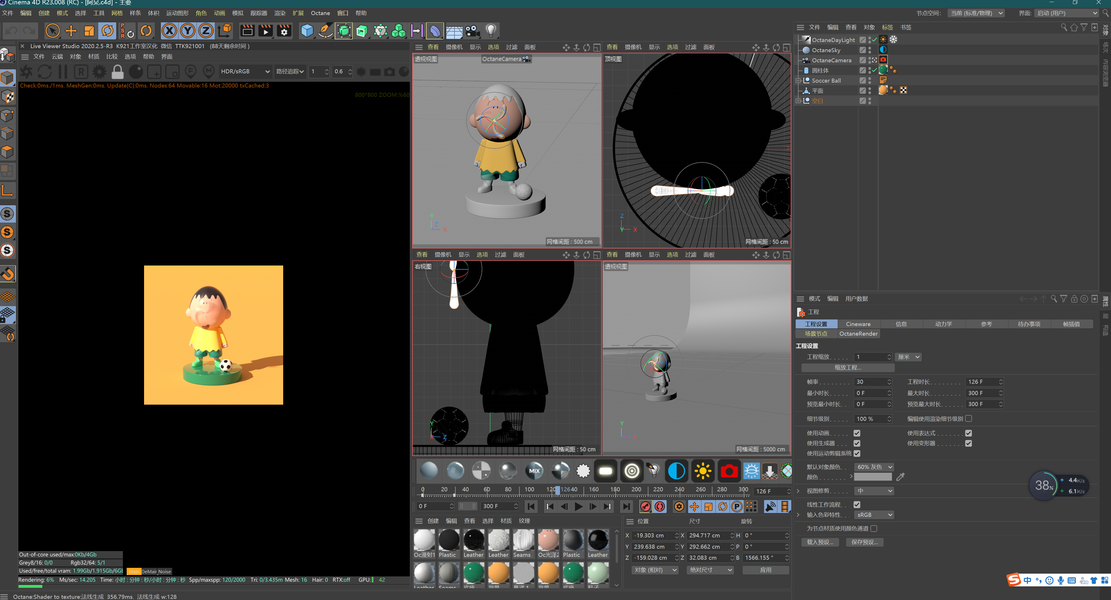Toggle timeline sound speaker icon
Image resolution: width=1111 pixels, height=600 pixels.
(x=770, y=506)
